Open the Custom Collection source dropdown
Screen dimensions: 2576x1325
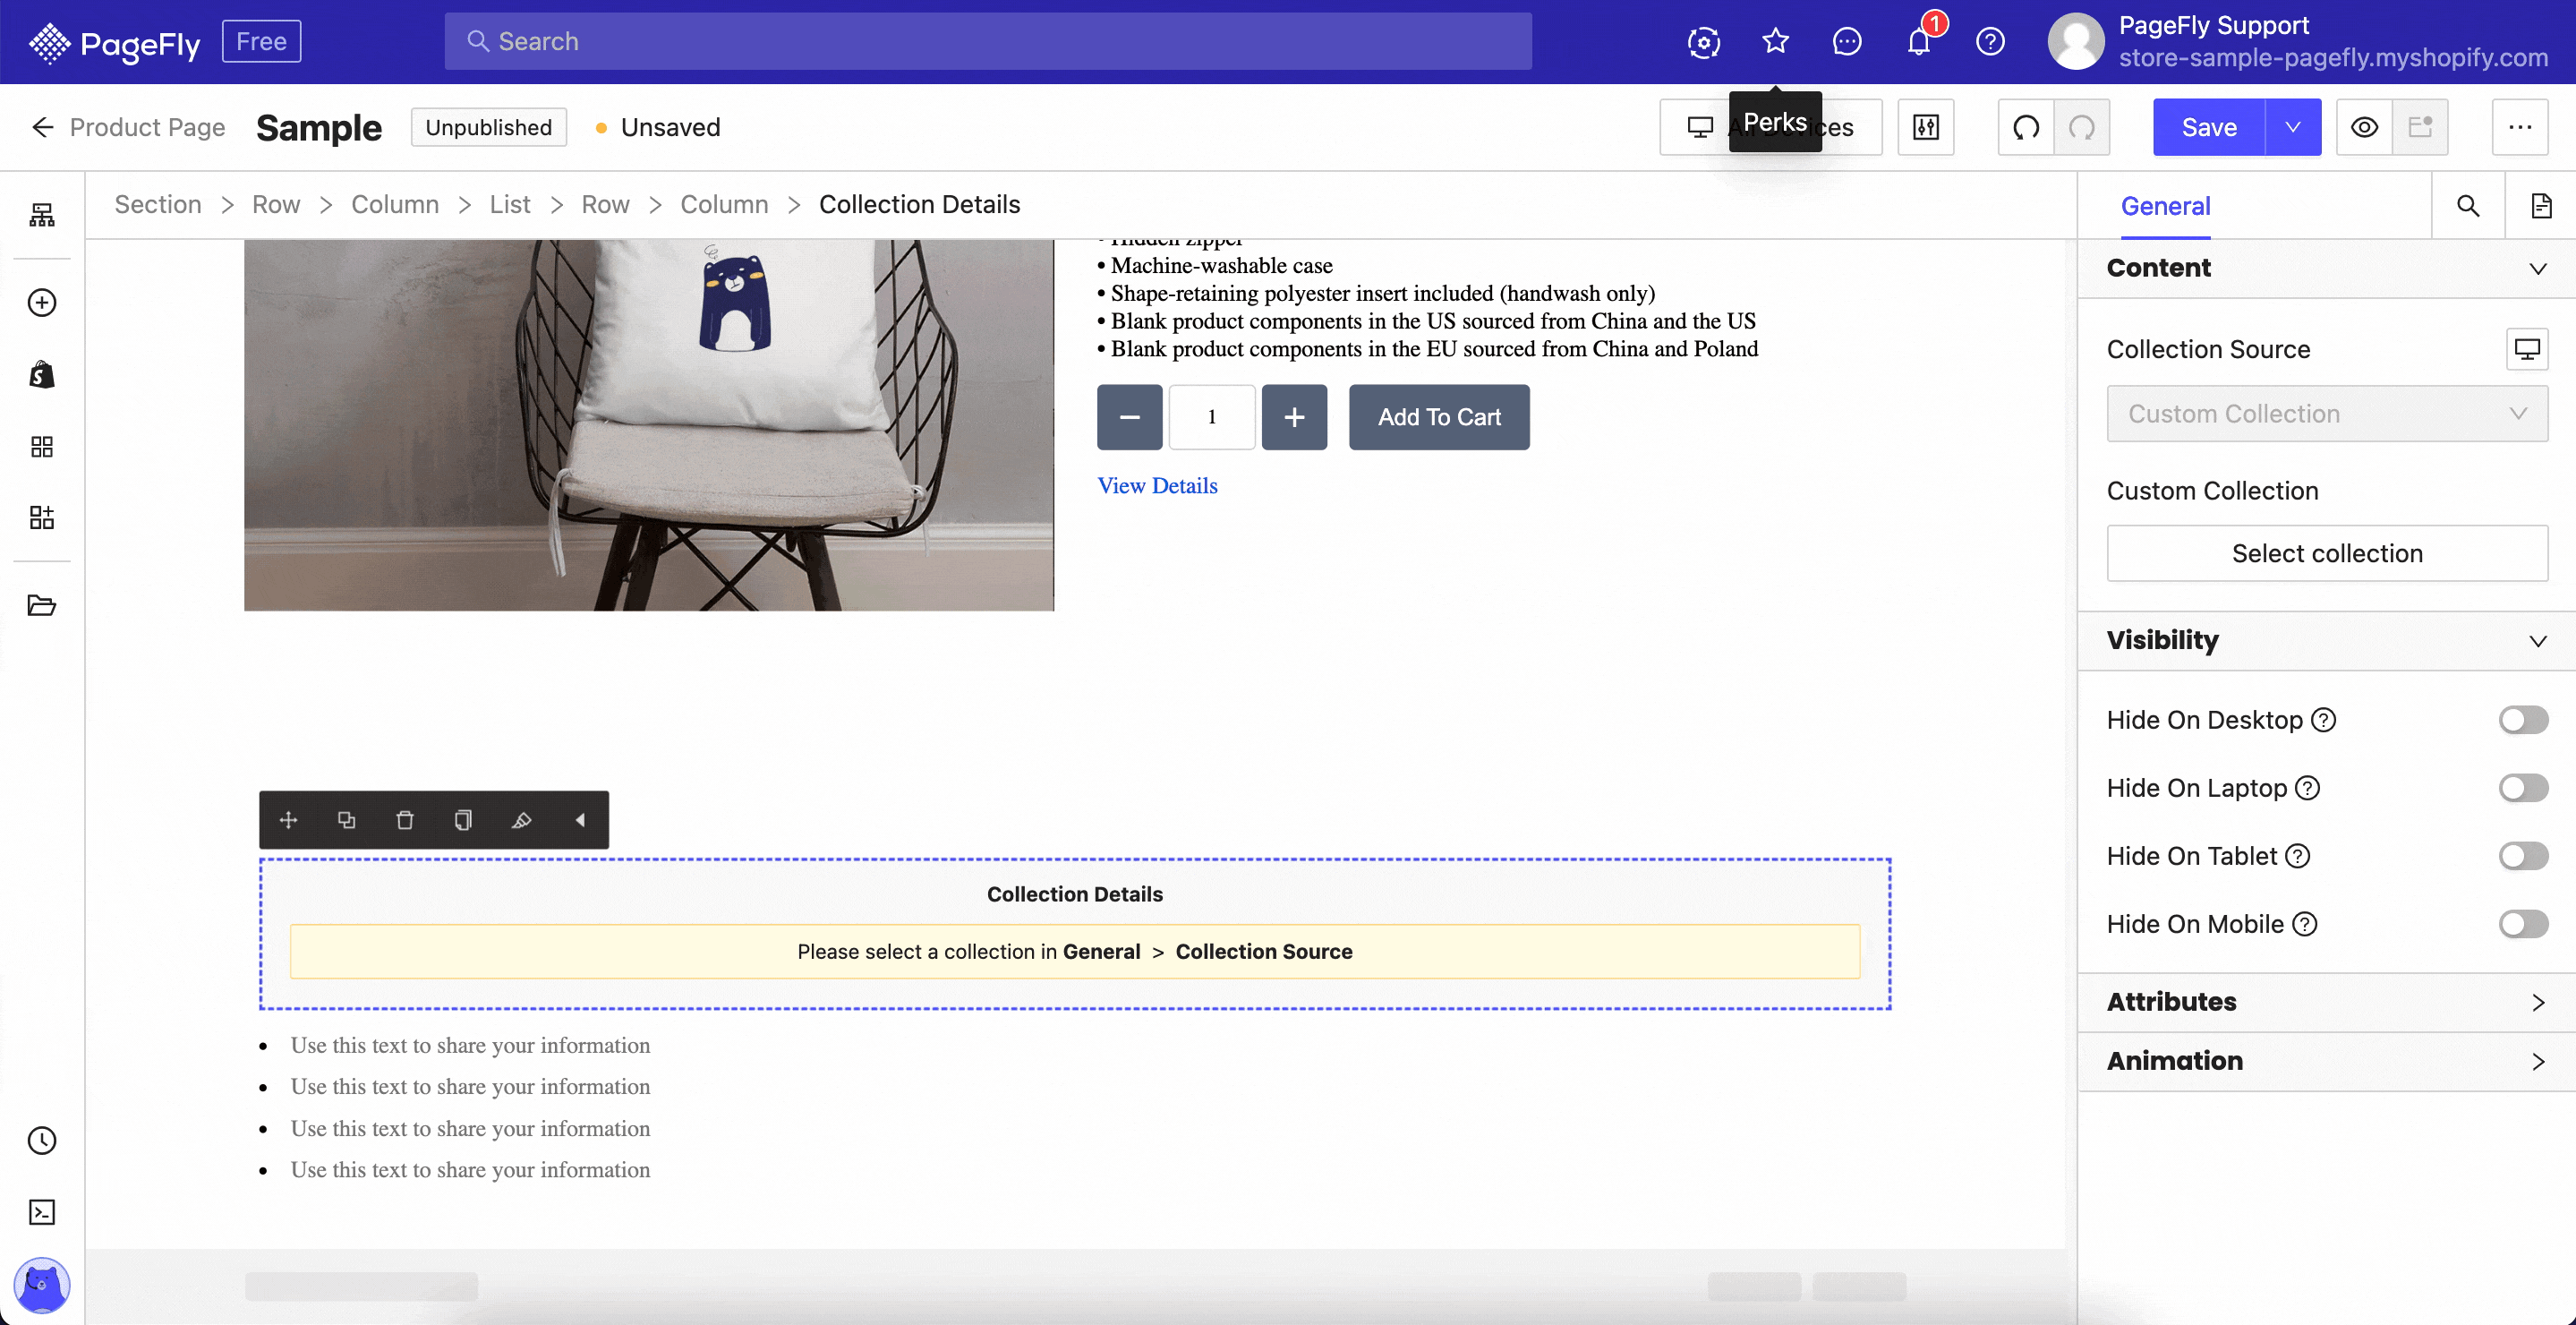[x=2327, y=414]
